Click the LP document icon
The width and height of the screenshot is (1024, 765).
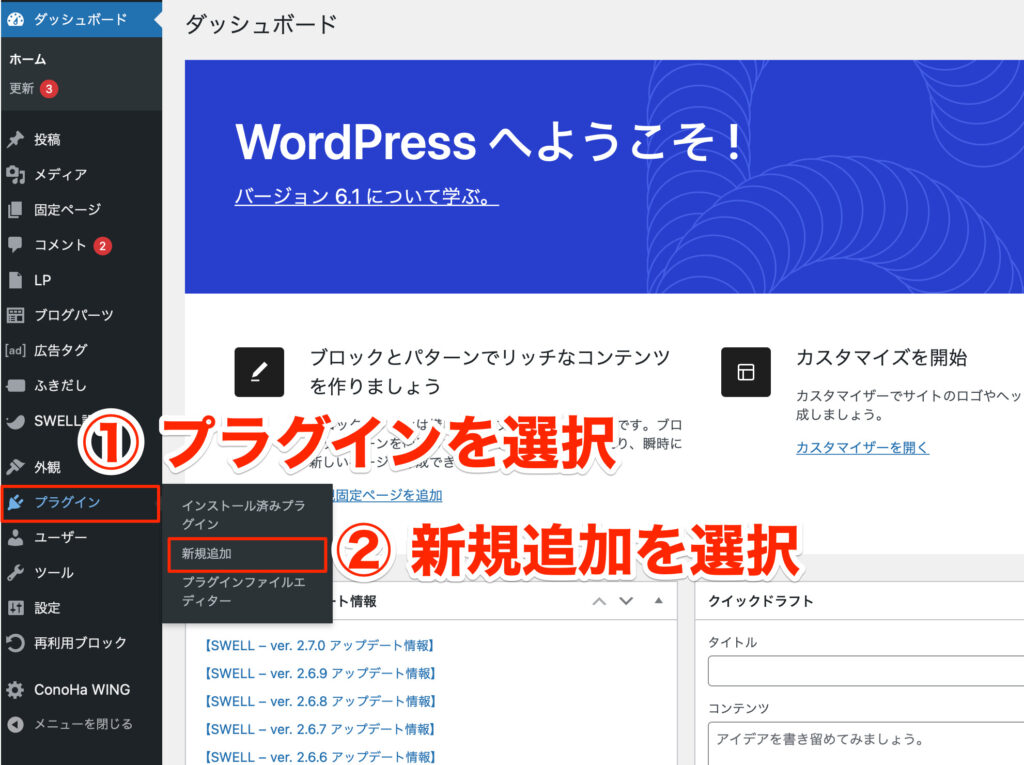(15, 280)
